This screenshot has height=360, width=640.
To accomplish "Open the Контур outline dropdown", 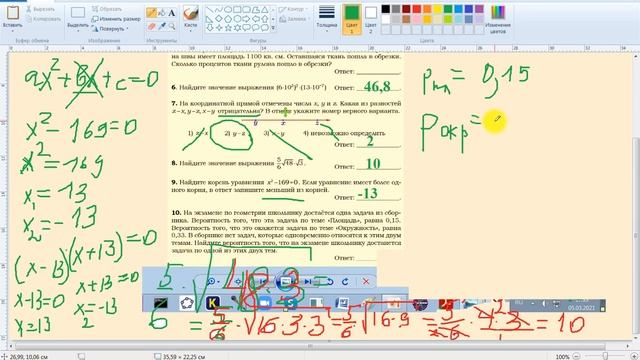I will click(294, 9).
